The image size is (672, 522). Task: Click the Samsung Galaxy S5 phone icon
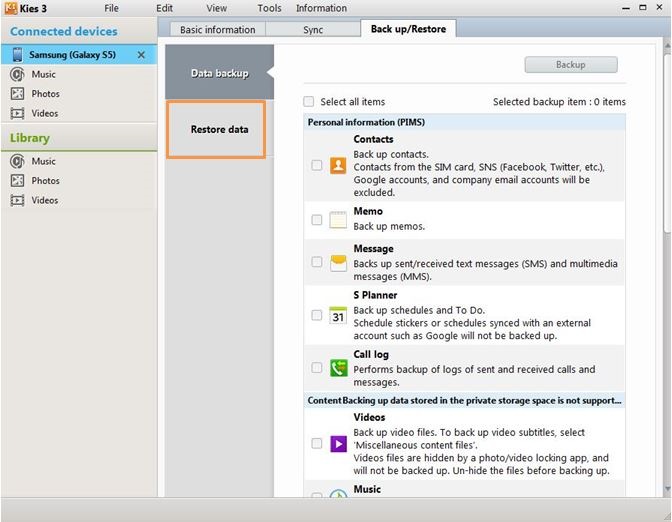click(x=17, y=55)
